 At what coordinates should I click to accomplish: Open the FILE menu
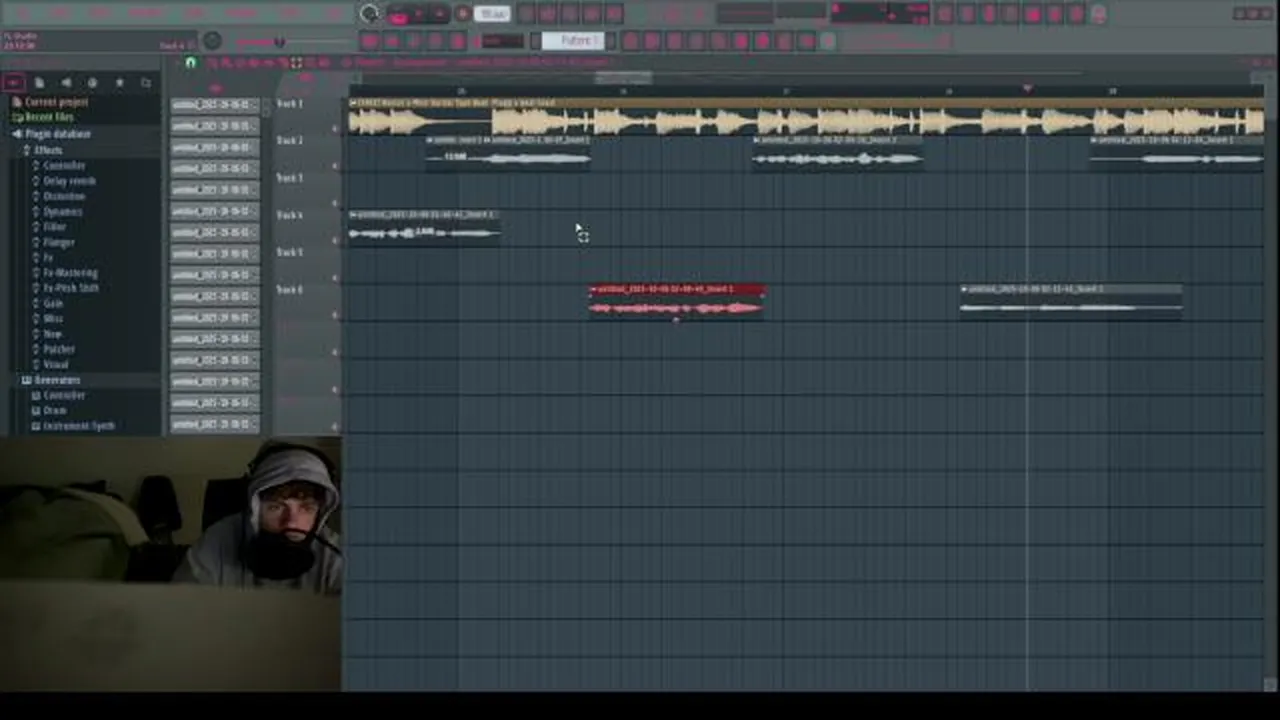point(22,13)
